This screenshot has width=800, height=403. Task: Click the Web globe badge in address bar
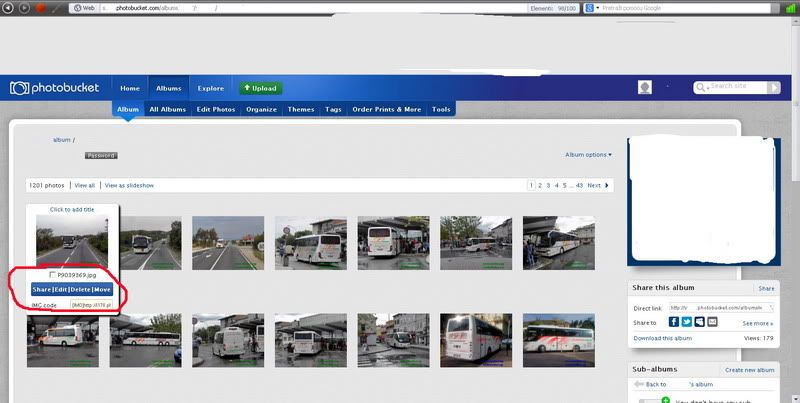(x=84, y=8)
